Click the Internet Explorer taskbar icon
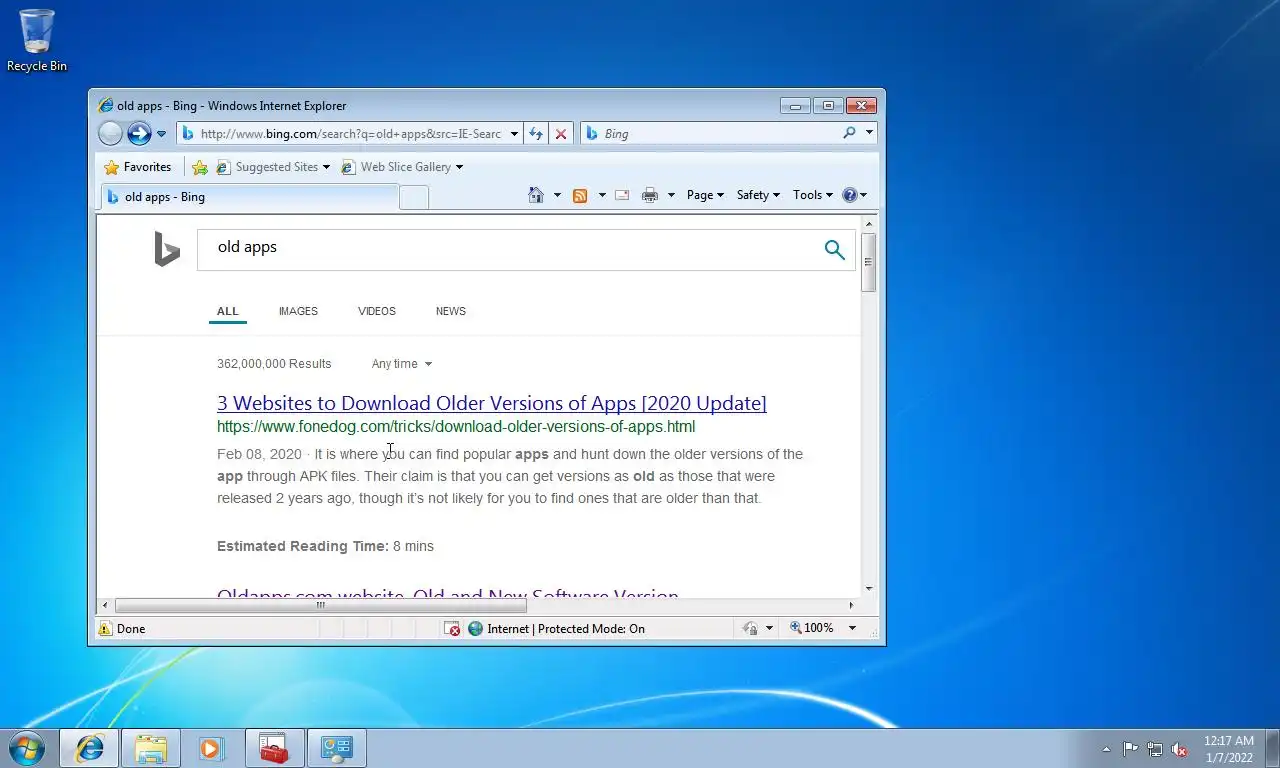 [90, 748]
